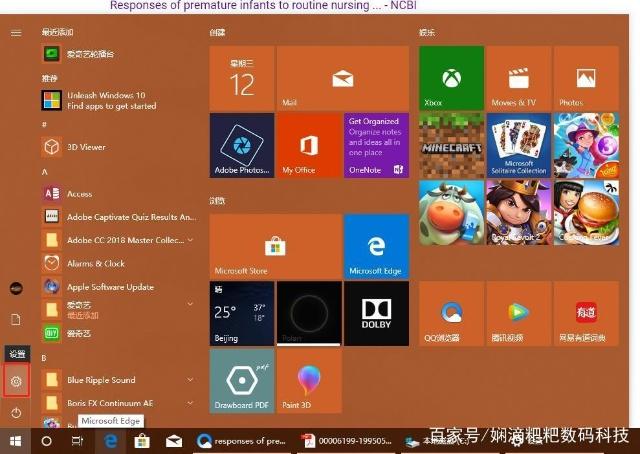Open the green iQIYI app entry
Viewport: 640px width, 454px height.
pyautogui.click(x=118, y=334)
